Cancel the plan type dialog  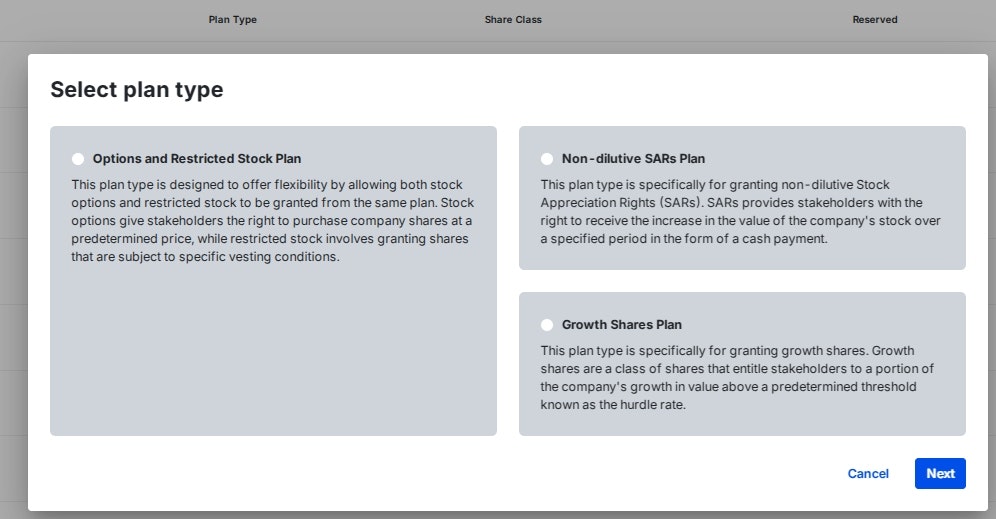[x=868, y=474]
